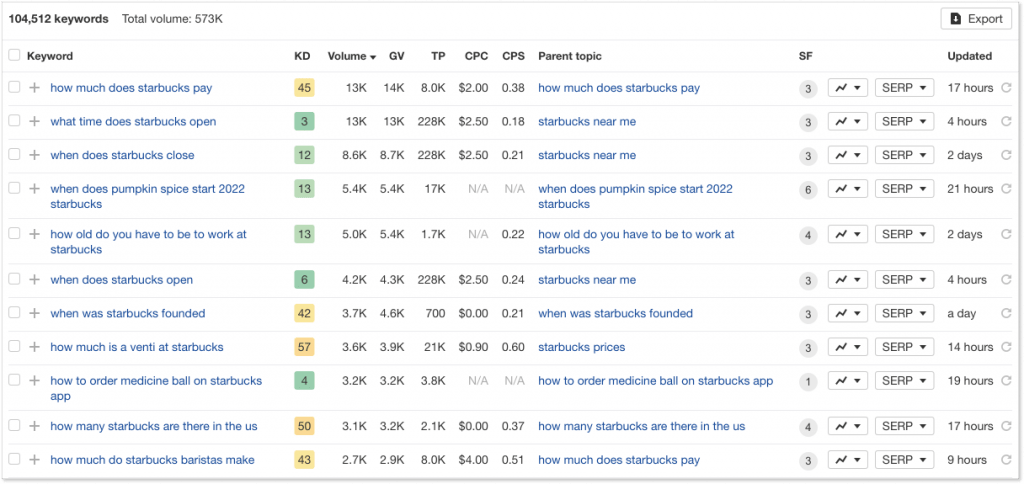Click plus icon beside 'how much does starbucks pay'

click(x=34, y=88)
